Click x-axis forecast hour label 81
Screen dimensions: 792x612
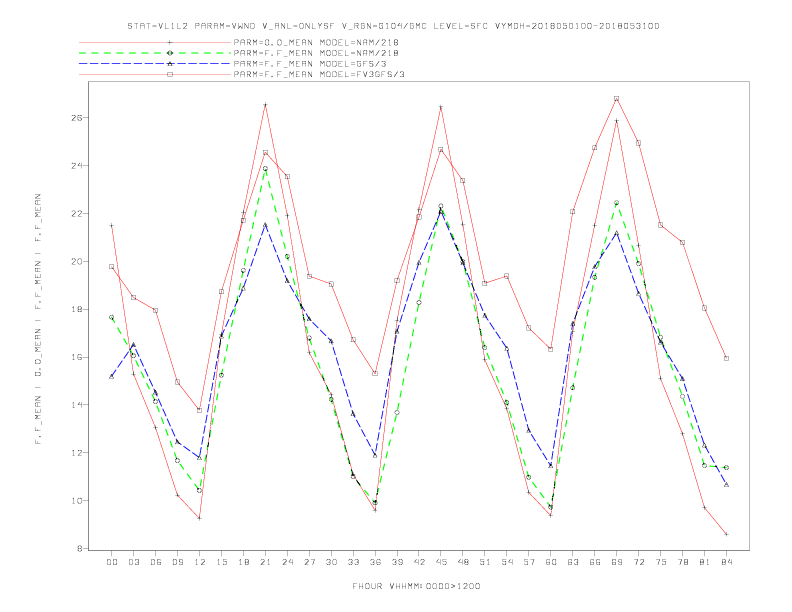(705, 562)
